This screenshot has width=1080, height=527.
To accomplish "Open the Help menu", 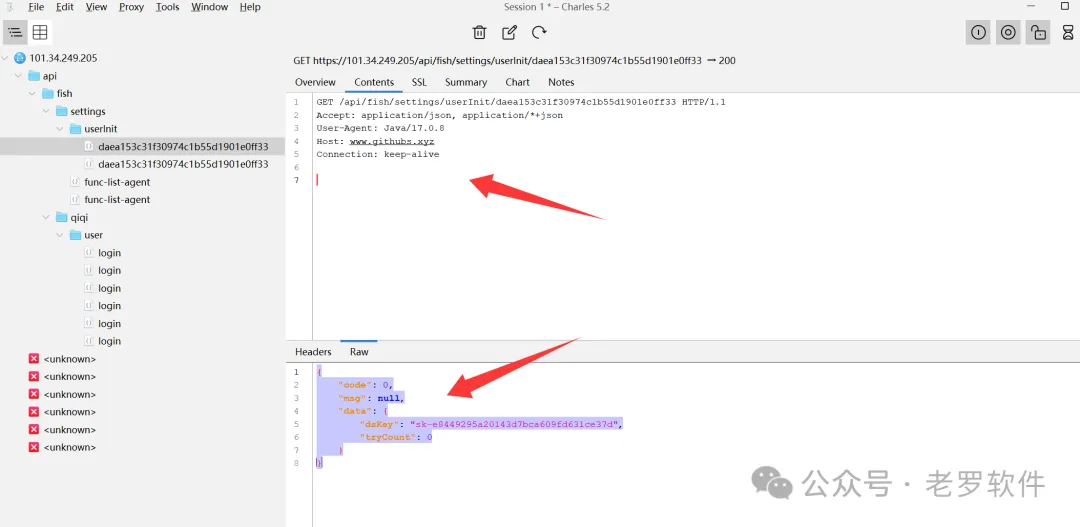I will (x=250, y=7).
